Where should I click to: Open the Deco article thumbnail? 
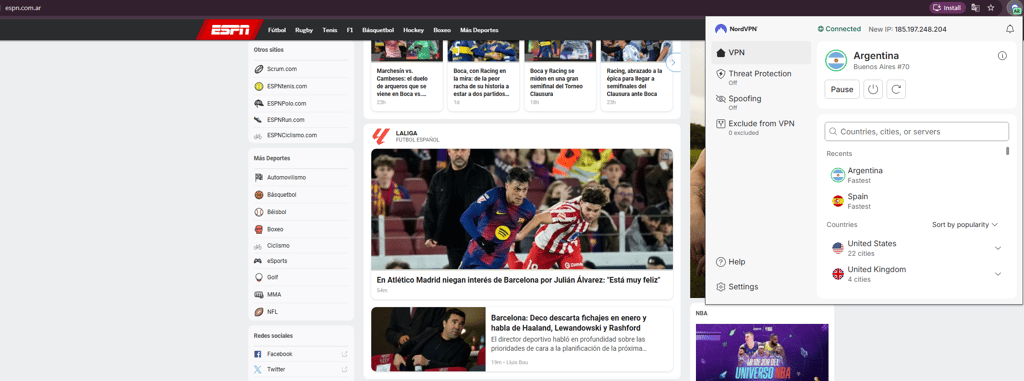[x=428, y=339]
